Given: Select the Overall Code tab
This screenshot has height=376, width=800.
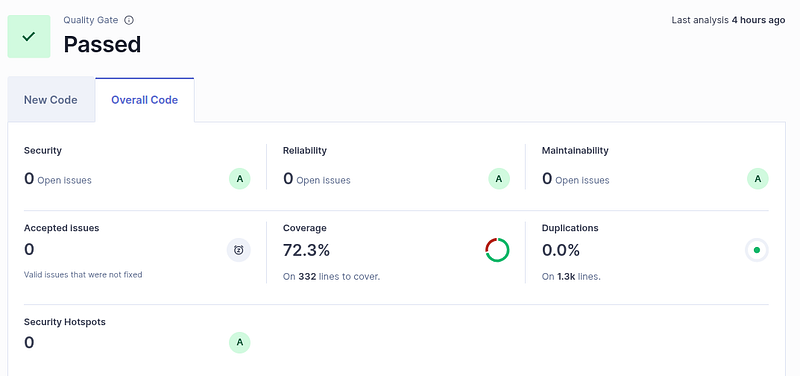Looking at the screenshot, I should pos(144,99).
